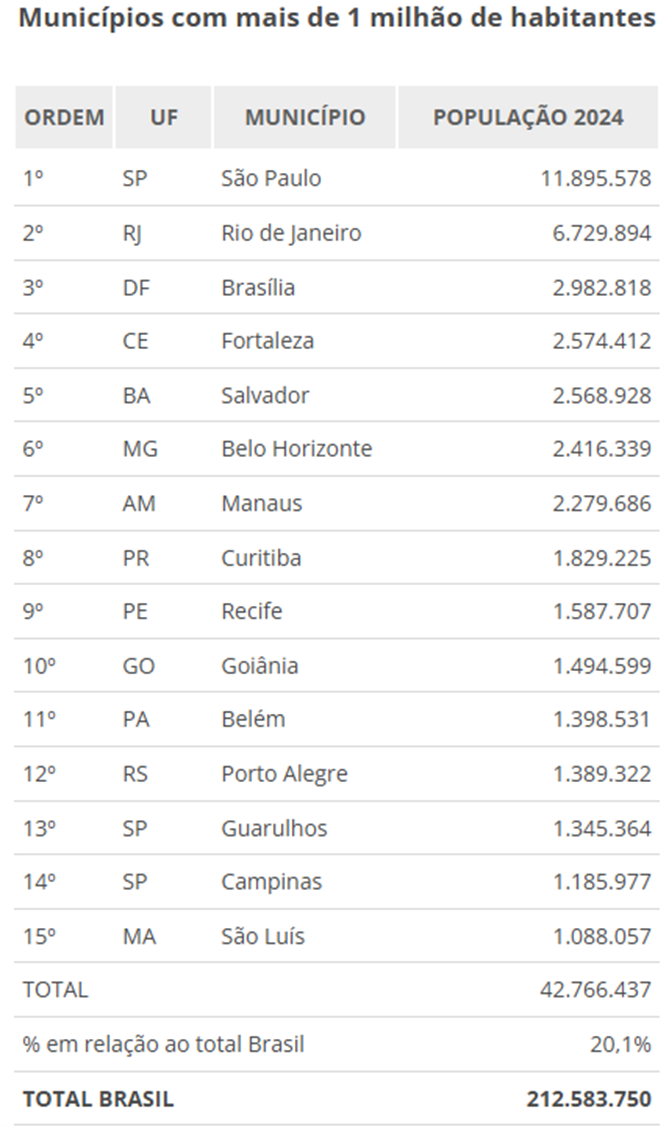Select the Recife município cell
The height and width of the screenshot is (1127, 669).
click(252, 611)
